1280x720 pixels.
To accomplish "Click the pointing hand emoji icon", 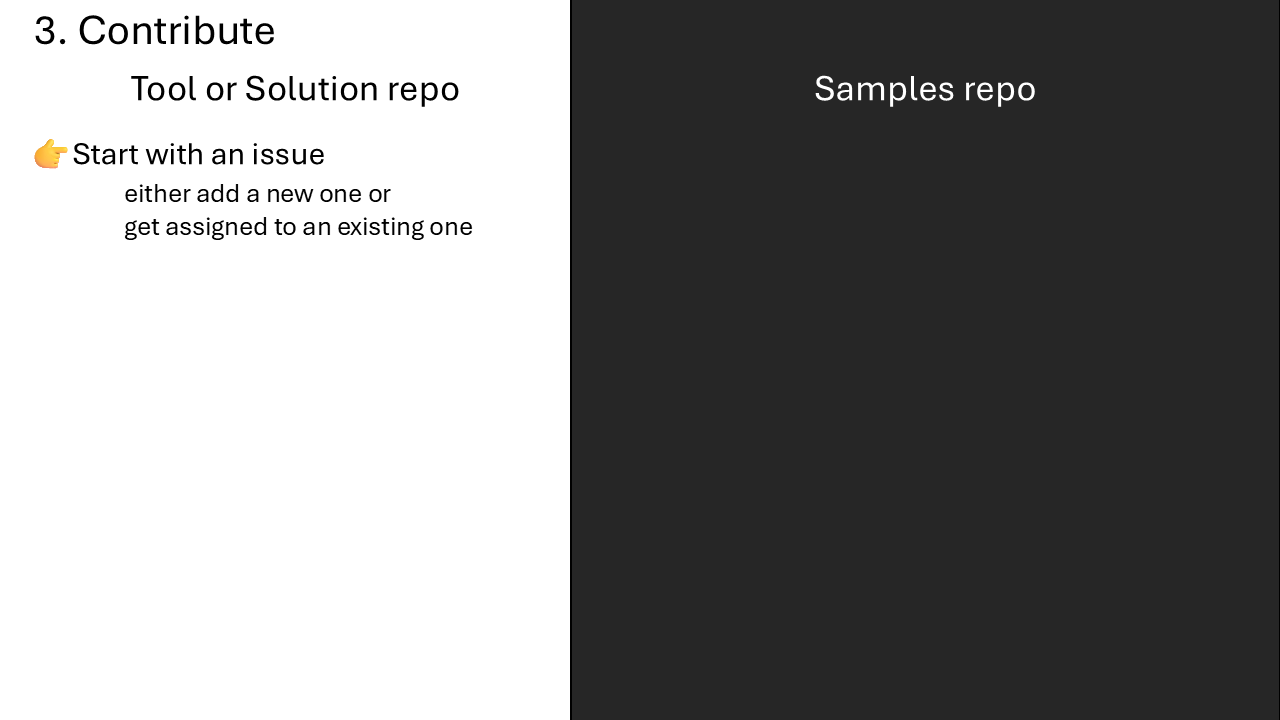I will 51,154.
